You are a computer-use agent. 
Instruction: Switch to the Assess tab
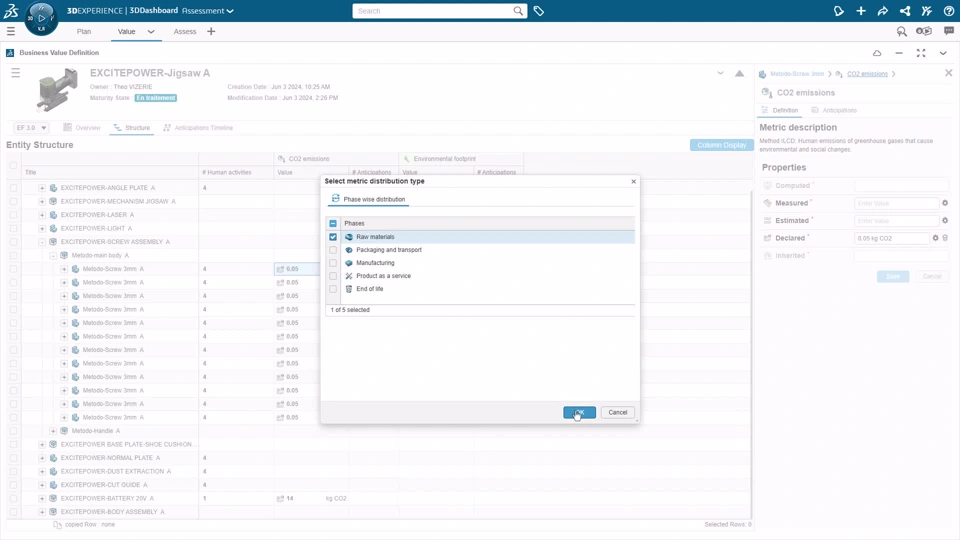point(185,31)
